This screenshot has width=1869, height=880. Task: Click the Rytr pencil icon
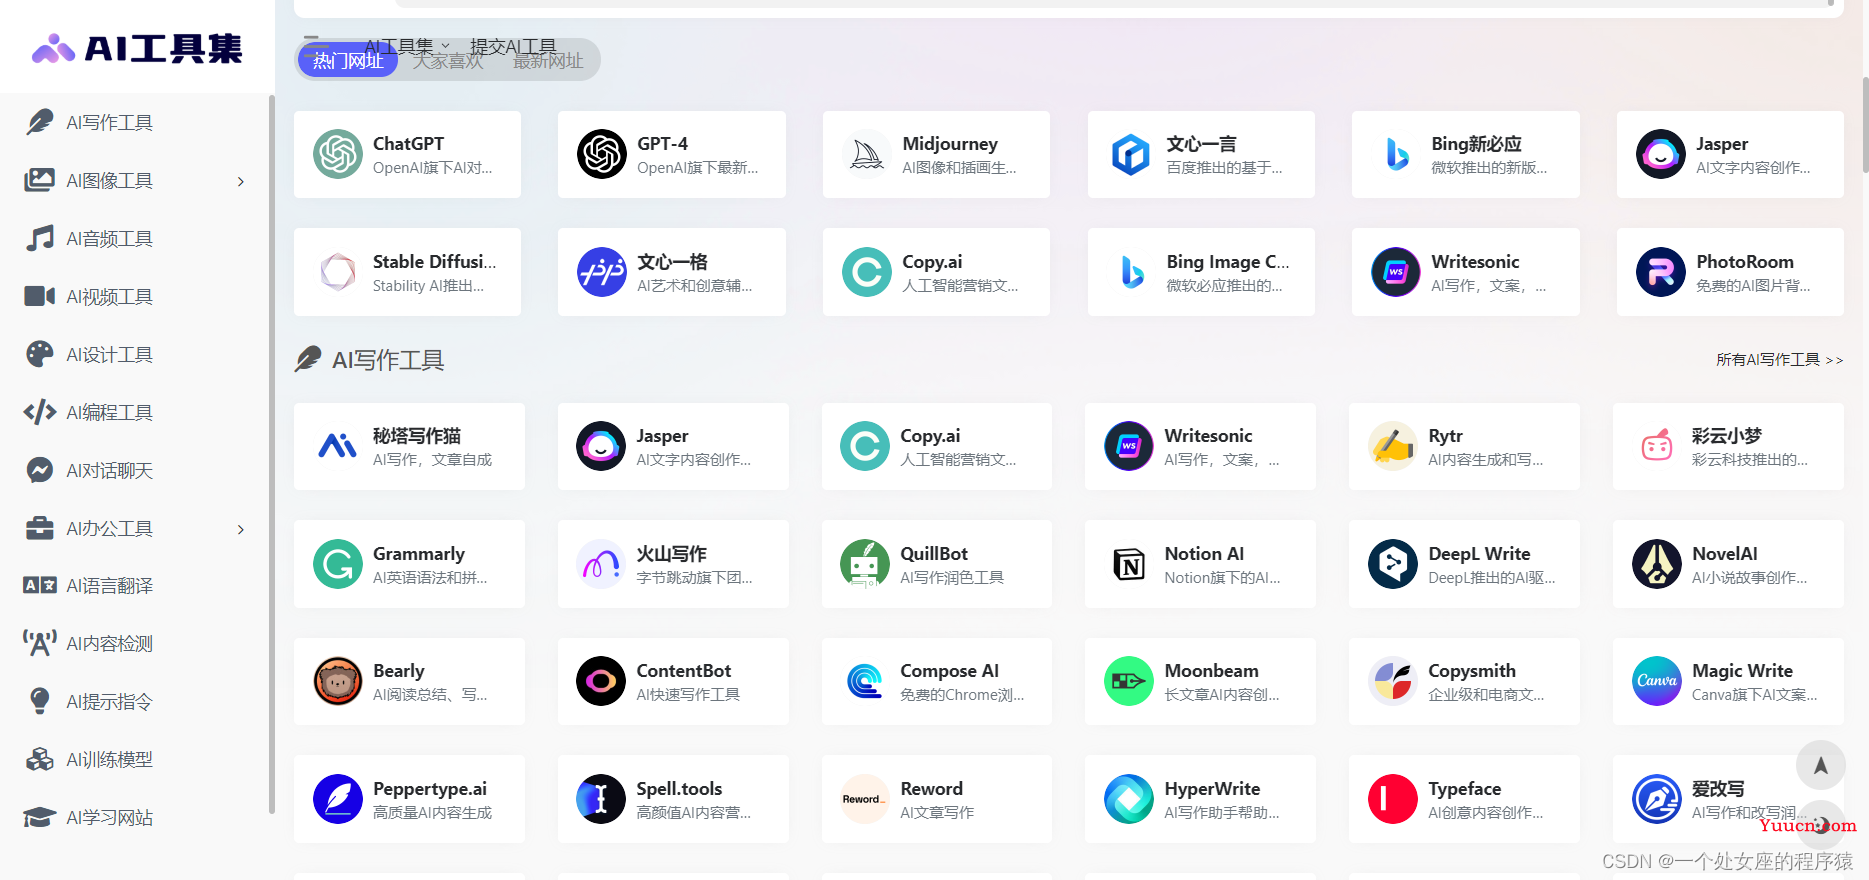tap(1393, 446)
